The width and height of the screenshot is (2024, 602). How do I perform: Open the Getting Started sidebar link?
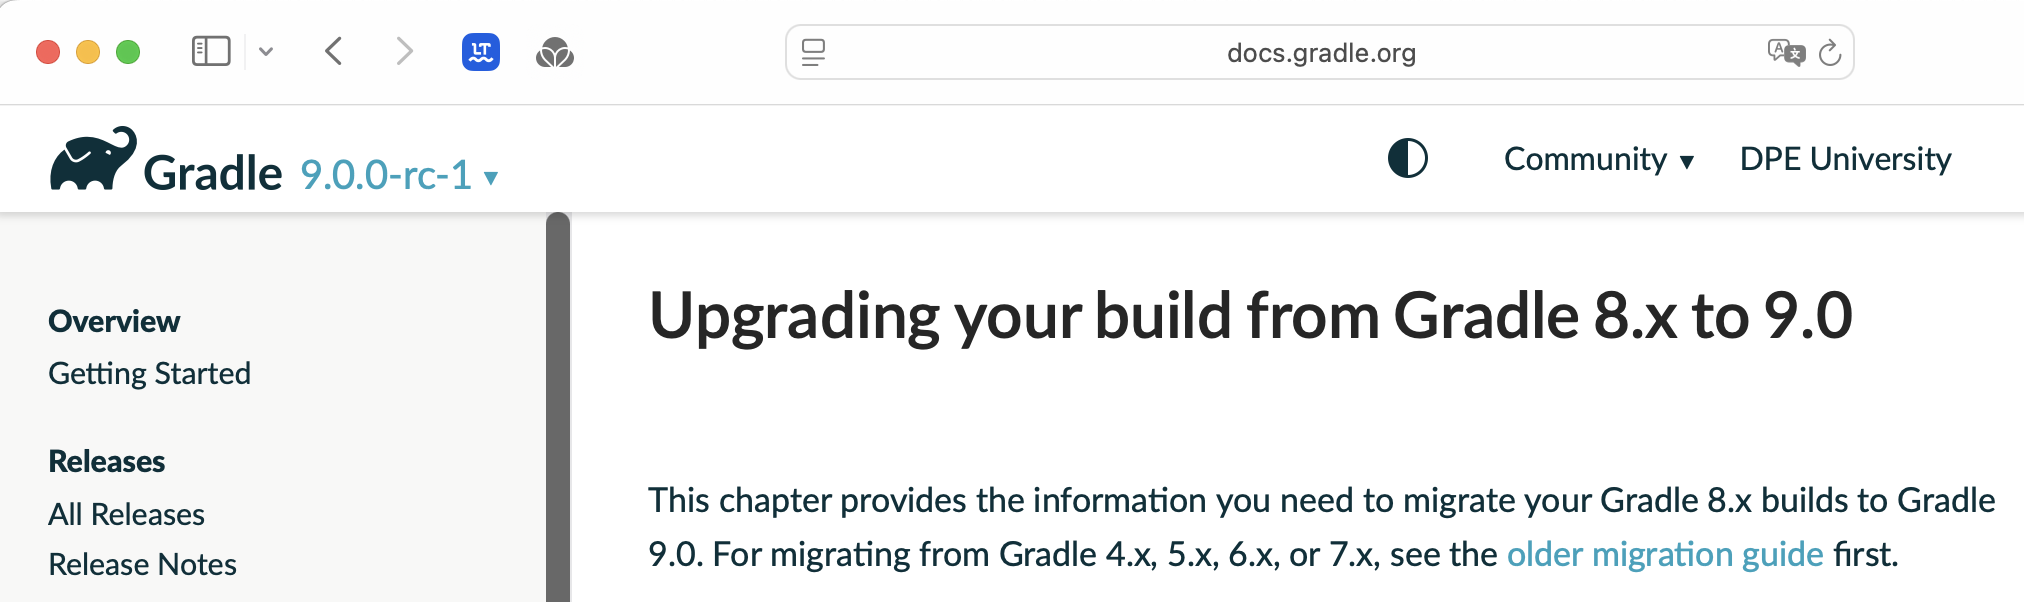click(149, 373)
